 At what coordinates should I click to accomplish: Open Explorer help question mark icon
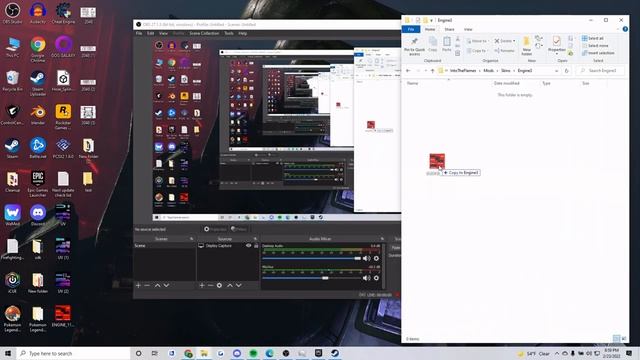625,29
